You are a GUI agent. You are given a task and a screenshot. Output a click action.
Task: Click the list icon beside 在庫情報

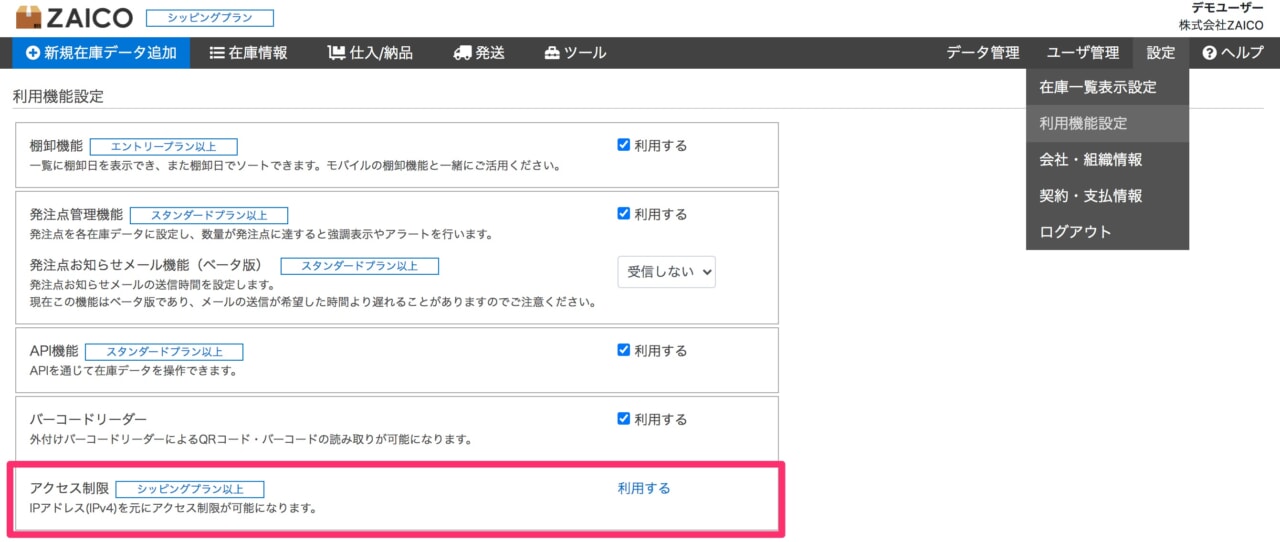217,53
